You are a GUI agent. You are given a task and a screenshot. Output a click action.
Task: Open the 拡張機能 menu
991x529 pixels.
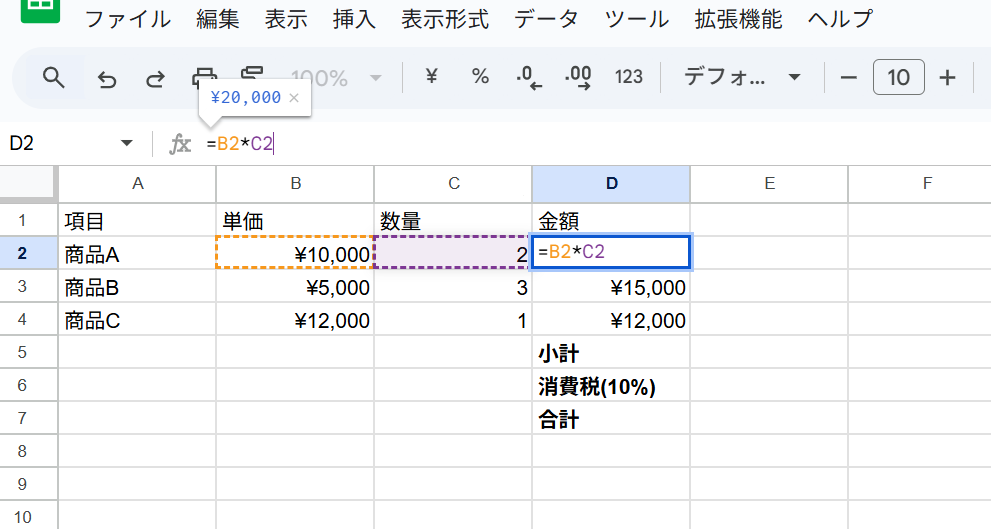(738, 19)
